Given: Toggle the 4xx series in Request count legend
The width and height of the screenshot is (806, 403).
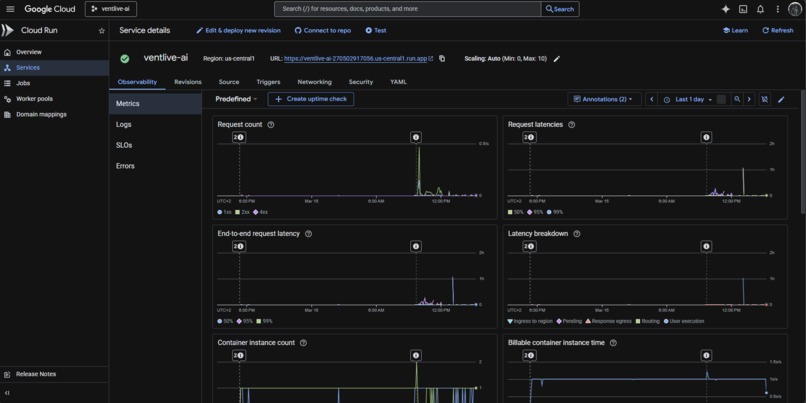Looking at the screenshot, I should click(261, 212).
